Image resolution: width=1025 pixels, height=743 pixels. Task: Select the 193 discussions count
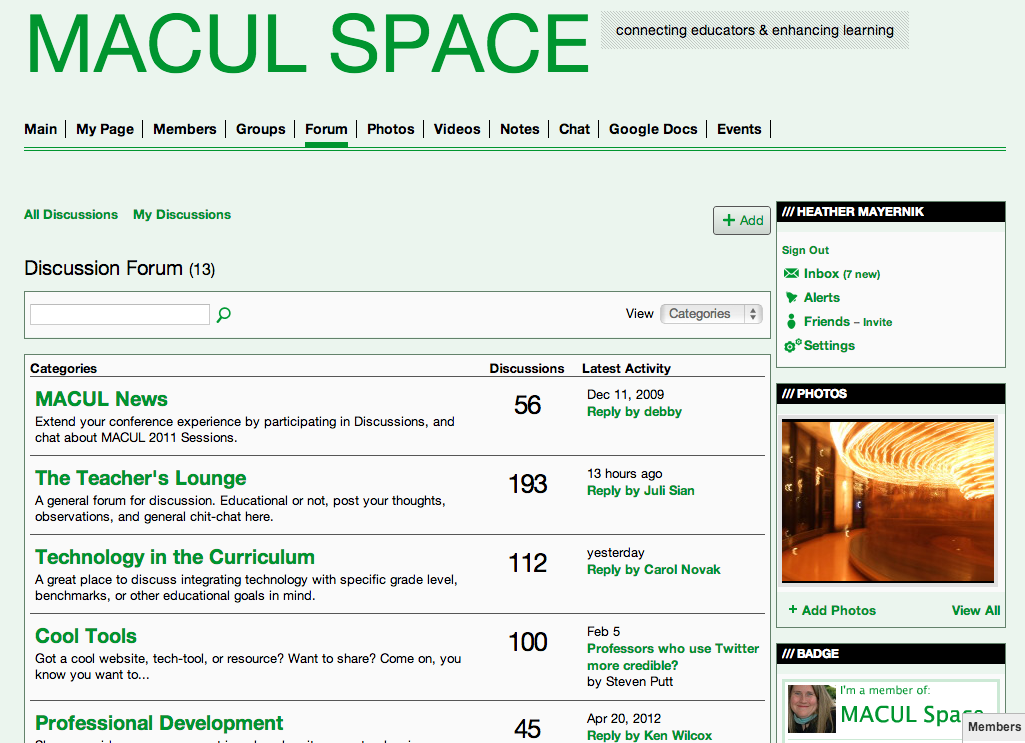[x=528, y=484]
